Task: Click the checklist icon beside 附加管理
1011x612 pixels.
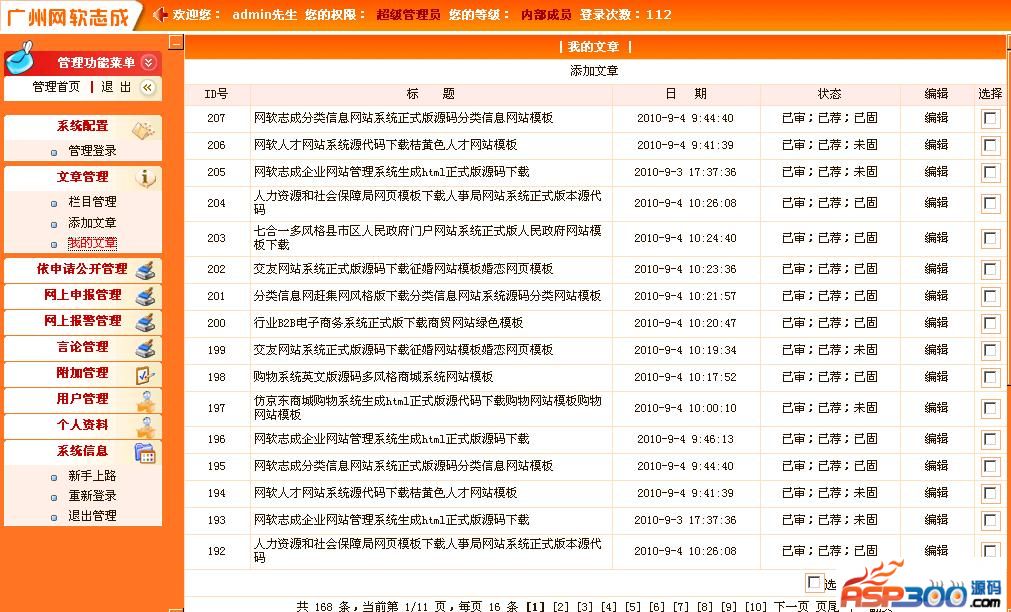Action: point(146,375)
